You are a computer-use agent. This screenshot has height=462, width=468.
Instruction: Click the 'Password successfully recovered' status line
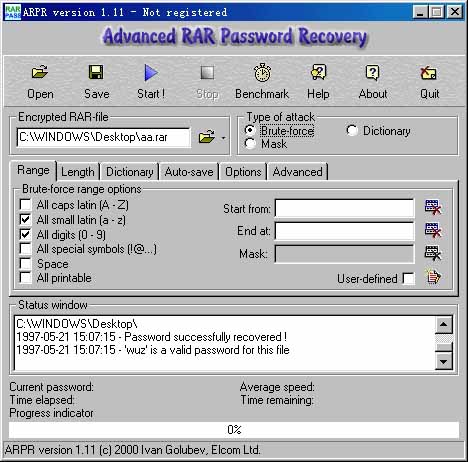click(152, 337)
